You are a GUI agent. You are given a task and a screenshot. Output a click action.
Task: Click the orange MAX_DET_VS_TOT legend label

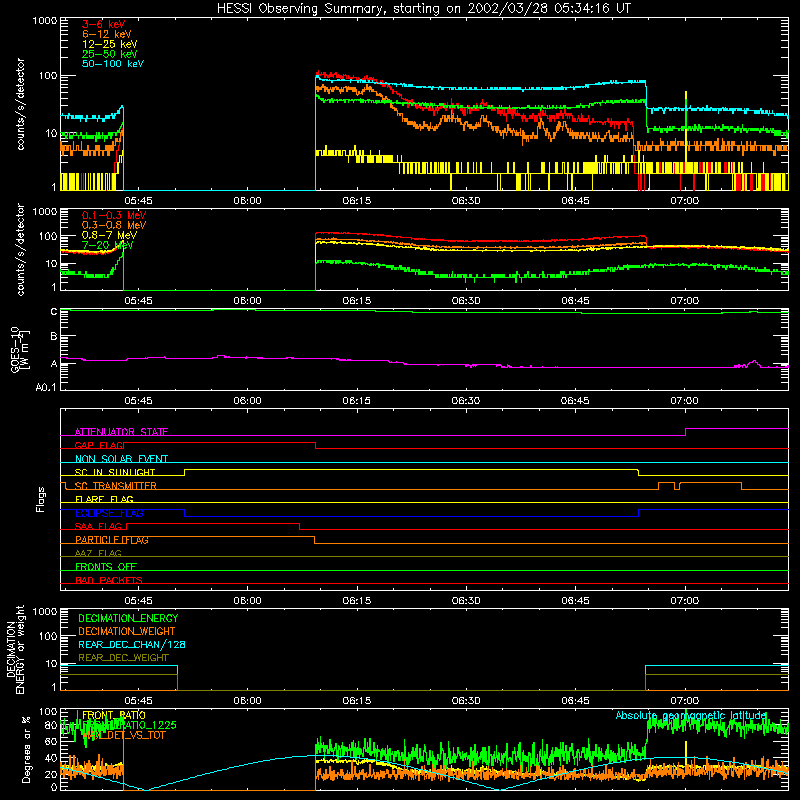(123, 735)
